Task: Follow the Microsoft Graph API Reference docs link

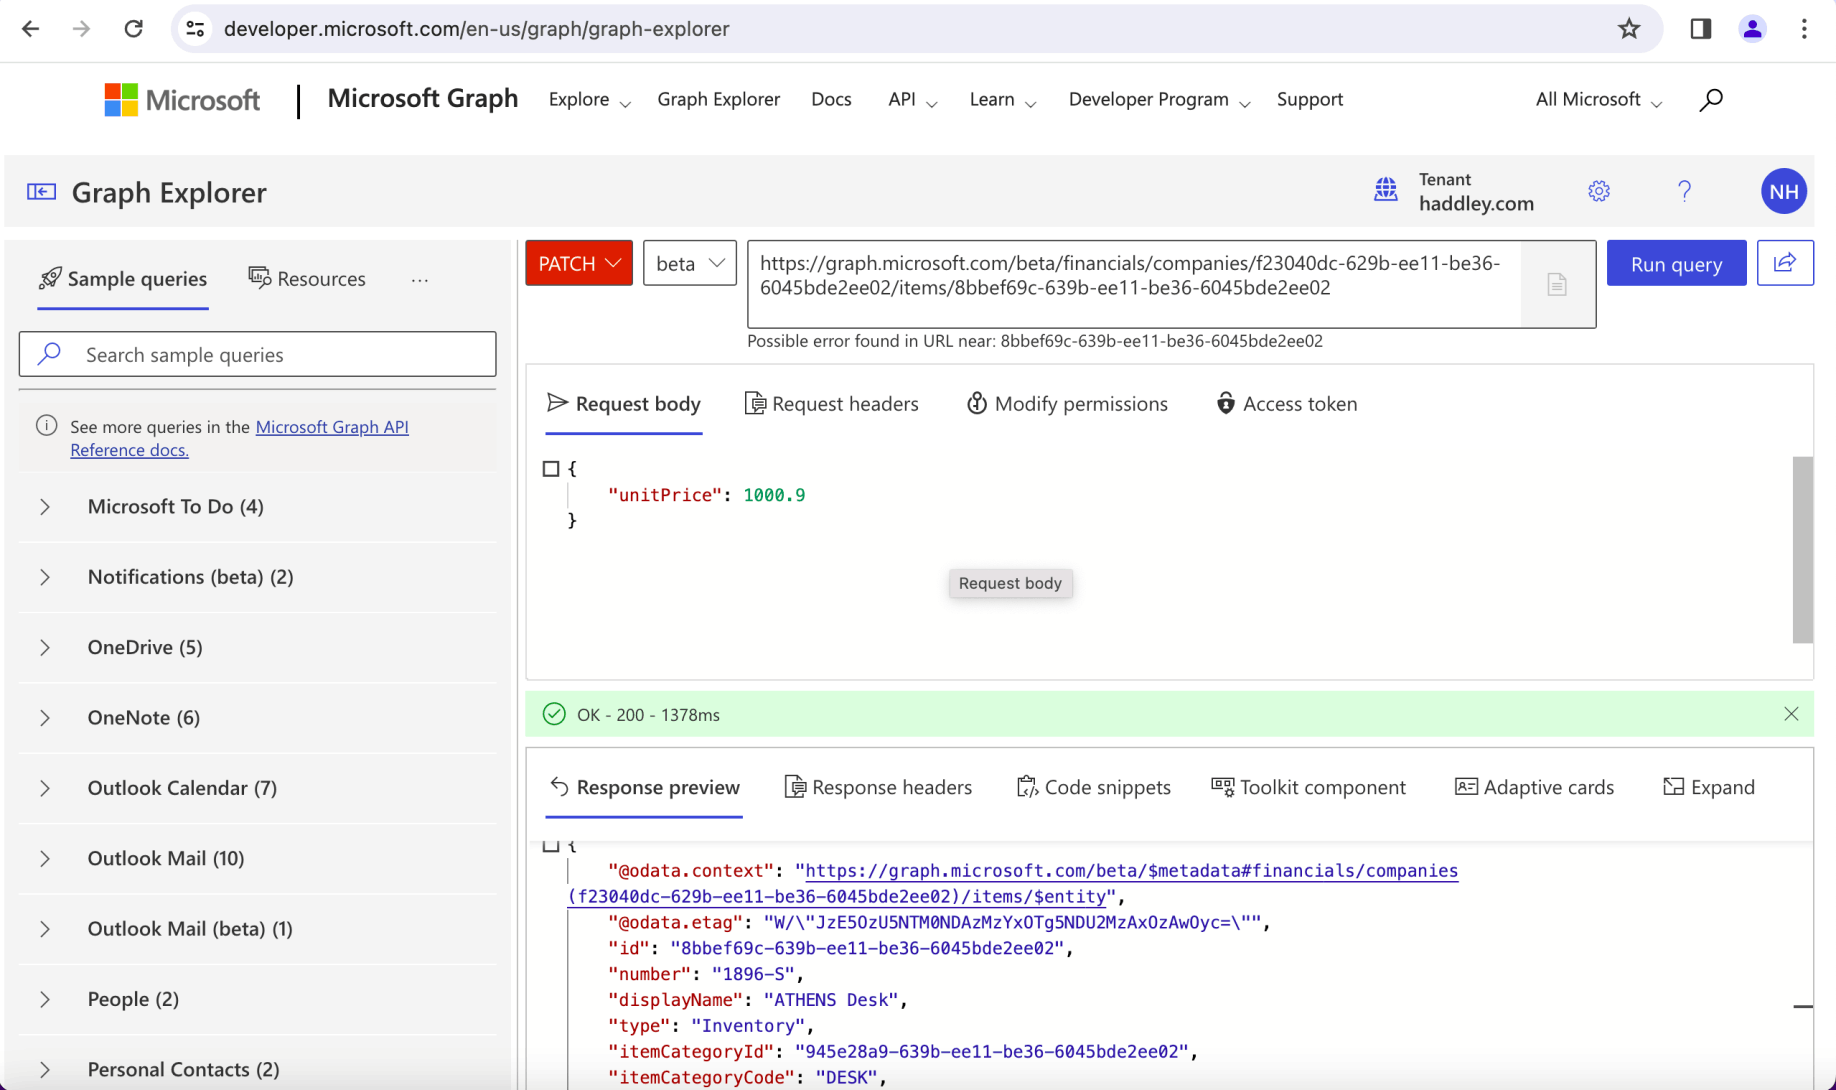Action: tap(331, 427)
